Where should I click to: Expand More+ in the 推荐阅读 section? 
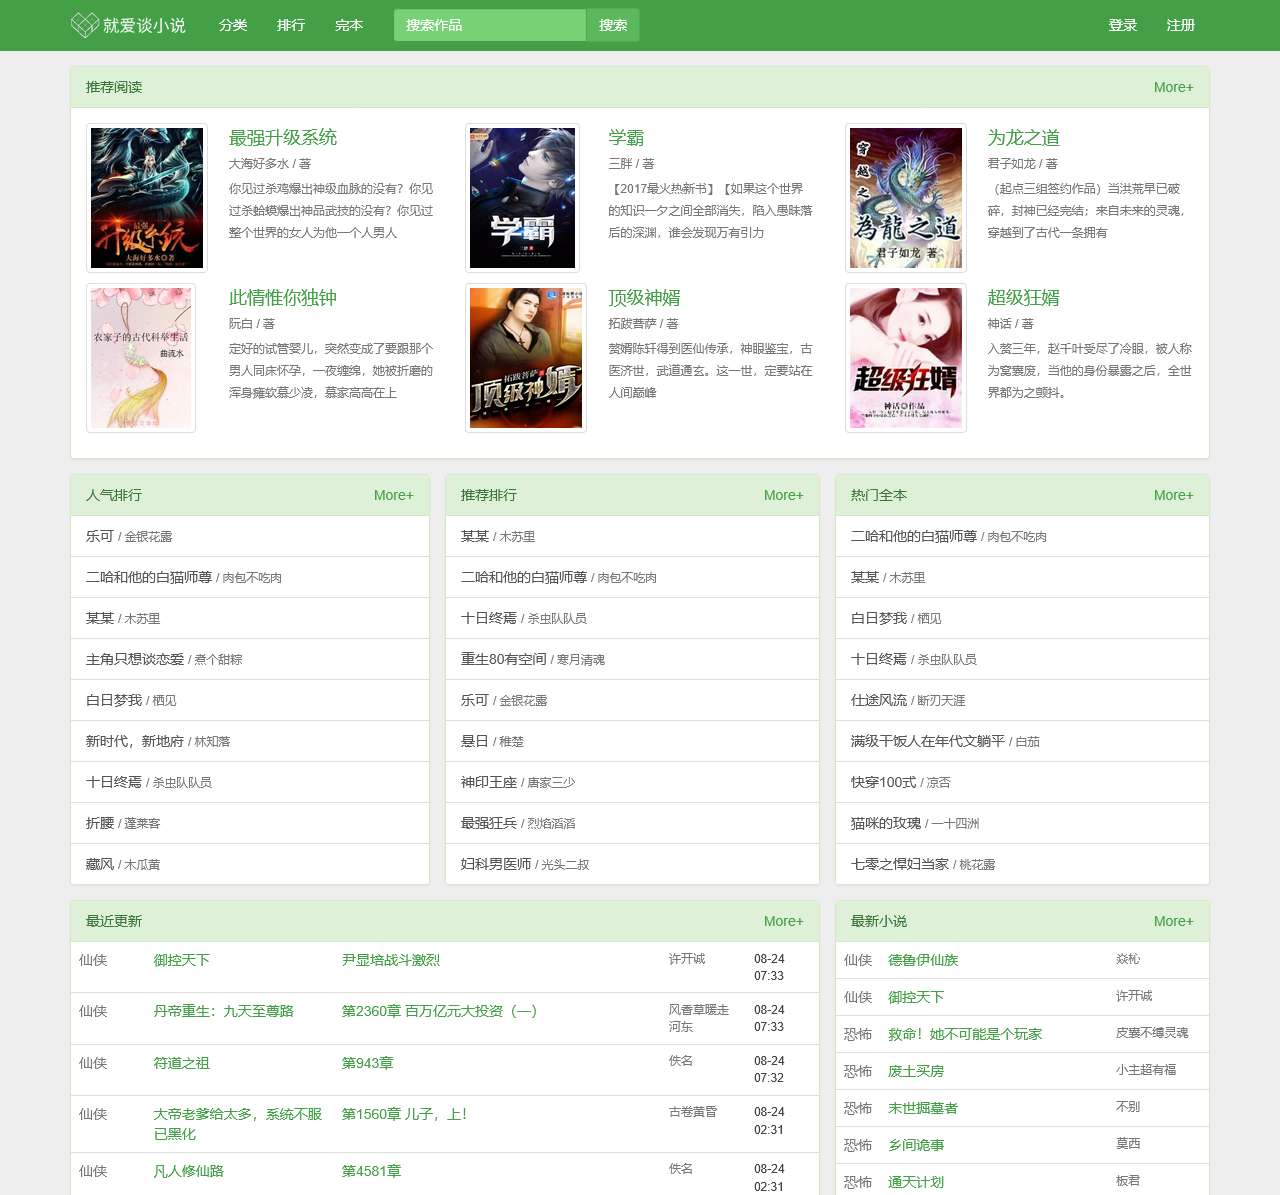point(1173,87)
